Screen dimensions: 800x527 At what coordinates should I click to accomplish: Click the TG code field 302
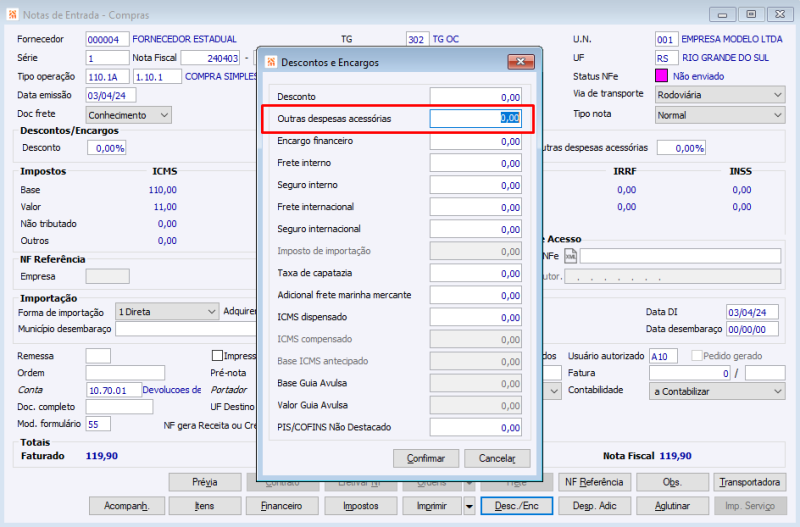pyautogui.click(x=417, y=39)
